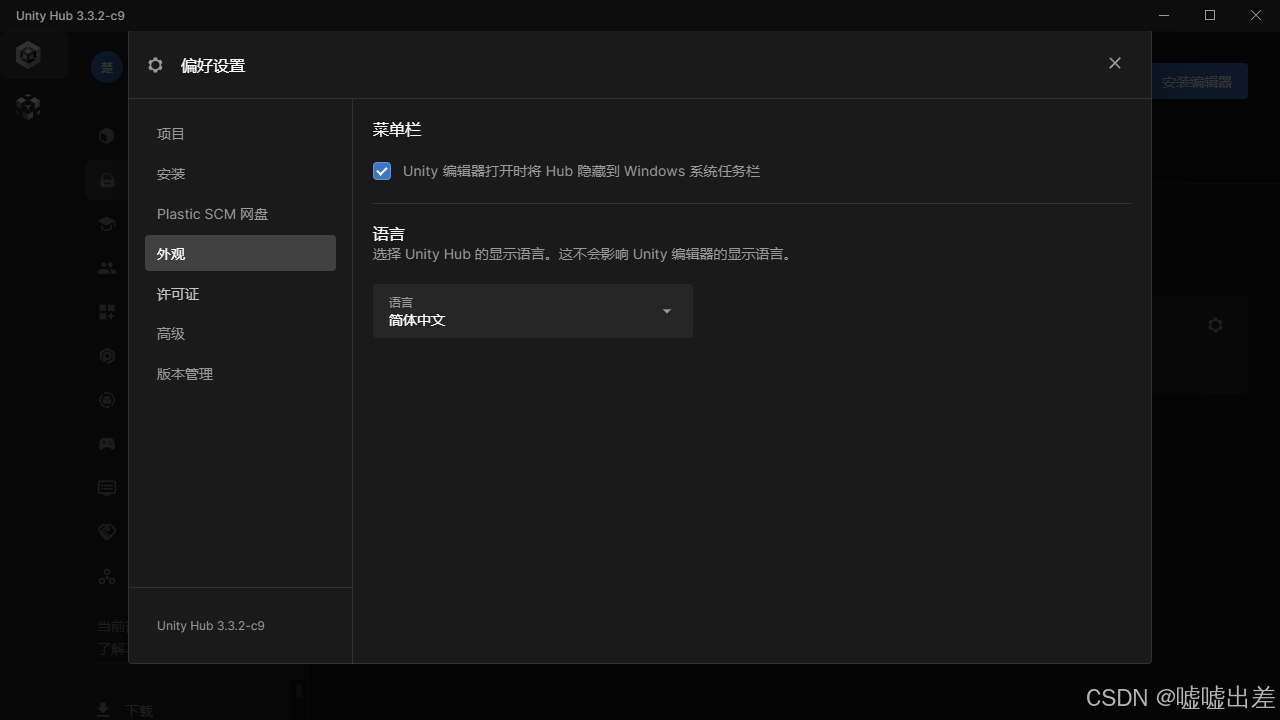Screen dimensions: 1280x720
Task: Open the 安装 preferences section
Action: click(240, 174)
